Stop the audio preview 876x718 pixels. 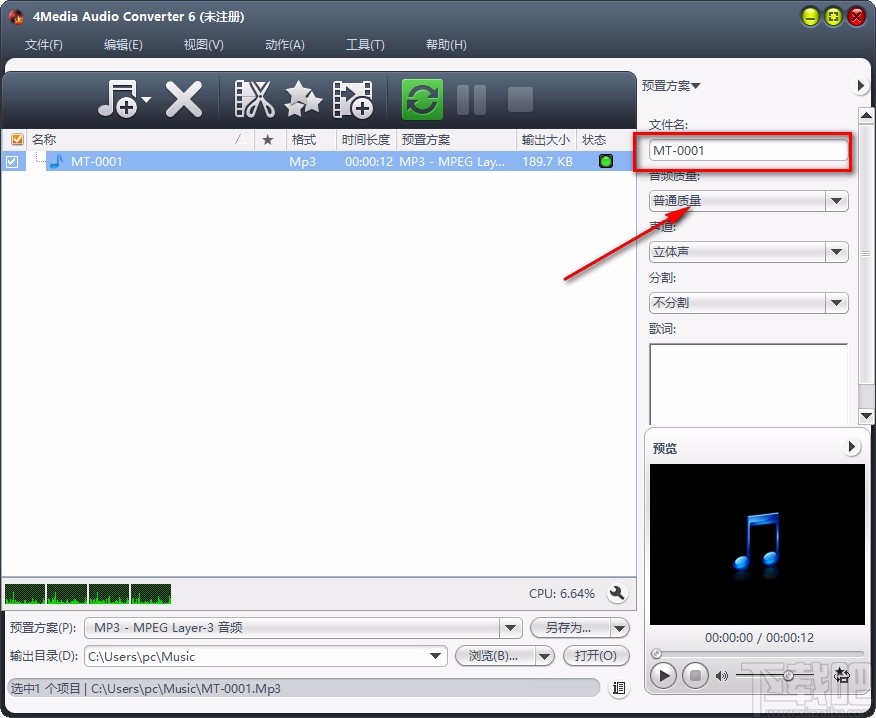click(695, 676)
